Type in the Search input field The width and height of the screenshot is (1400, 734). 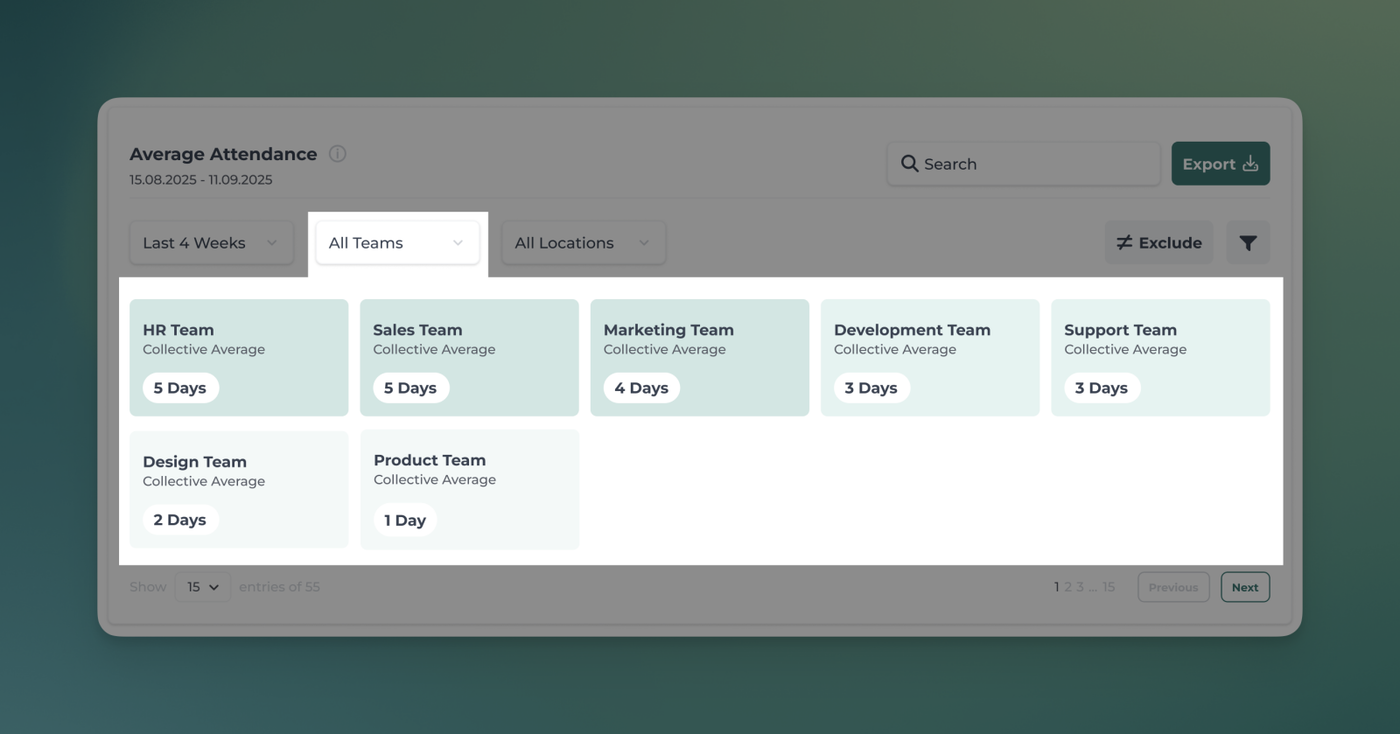coord(1035,164)
